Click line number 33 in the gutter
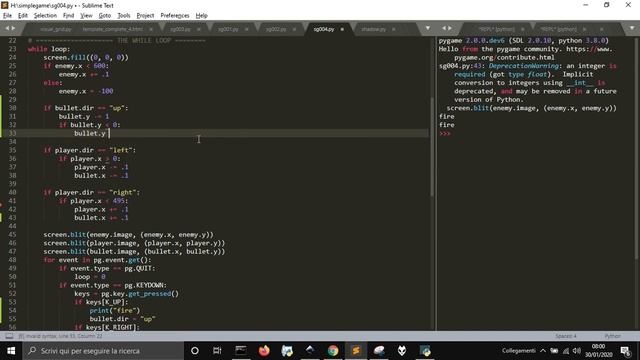Image resolution: width=640 pixels, height=360 pixels. tap(12, 133)
